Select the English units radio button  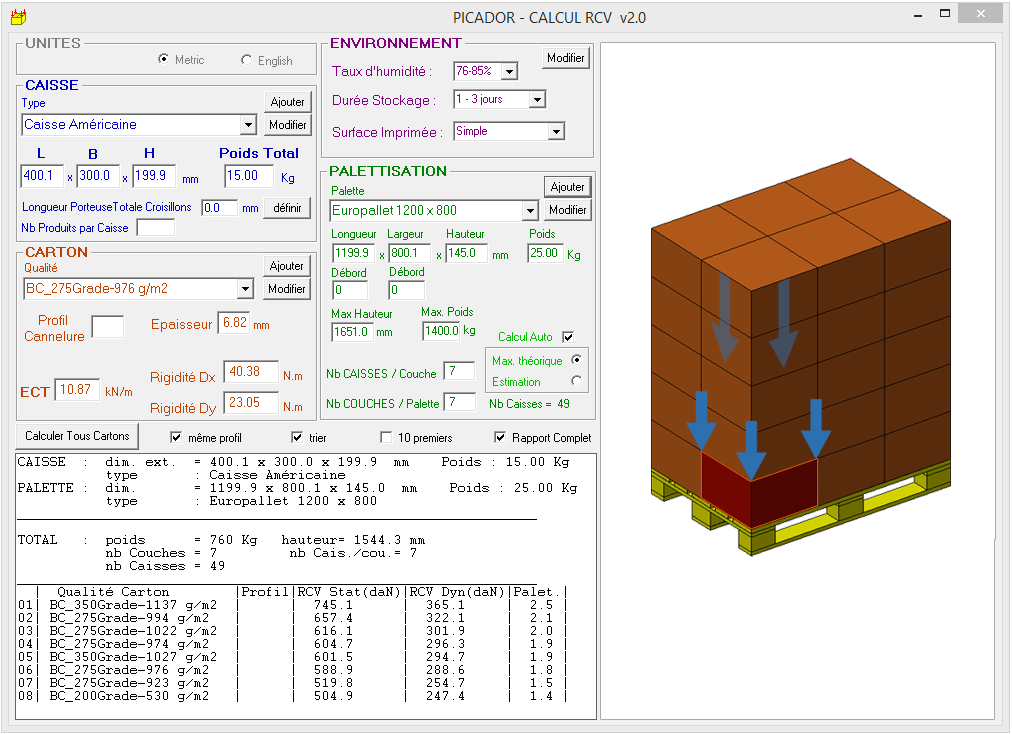(x=247, y=60)
